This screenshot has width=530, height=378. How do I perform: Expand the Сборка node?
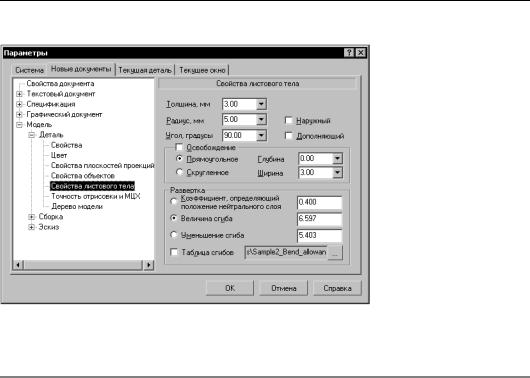(31, 217)
